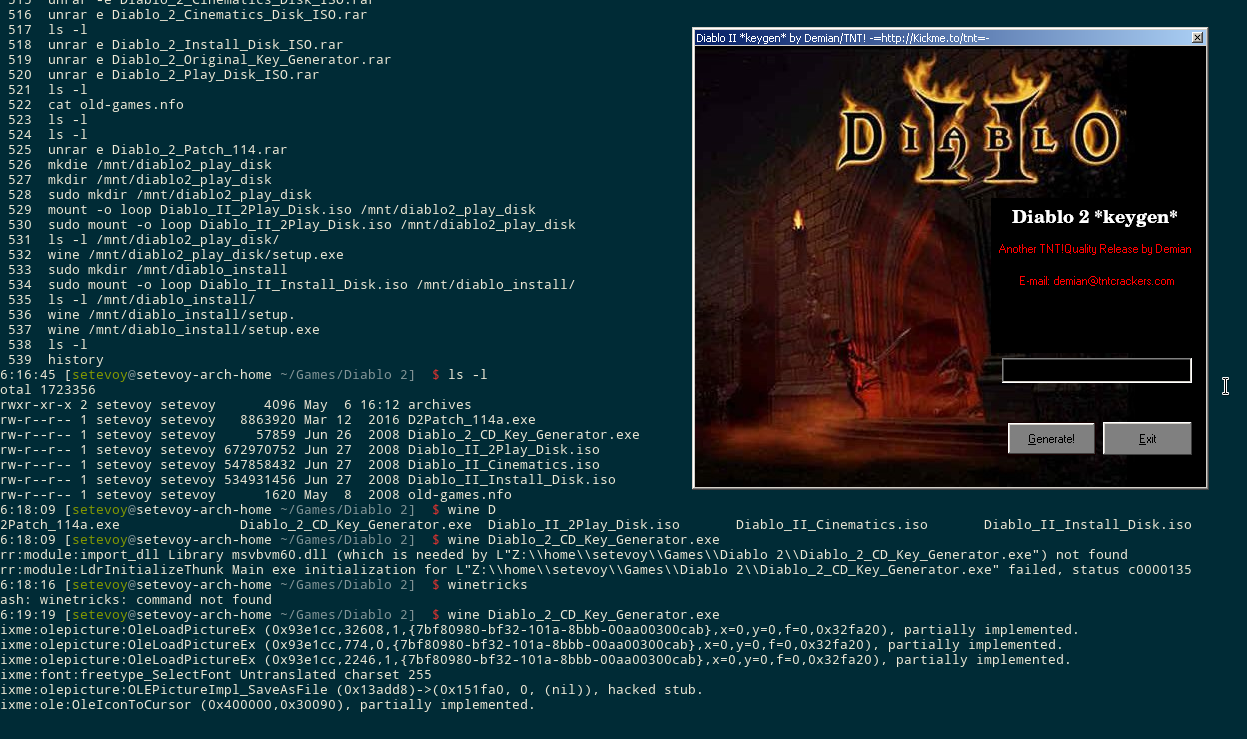Close the Diablo II keygen window
The image size is (1247, 739).
click(1197, 38)
